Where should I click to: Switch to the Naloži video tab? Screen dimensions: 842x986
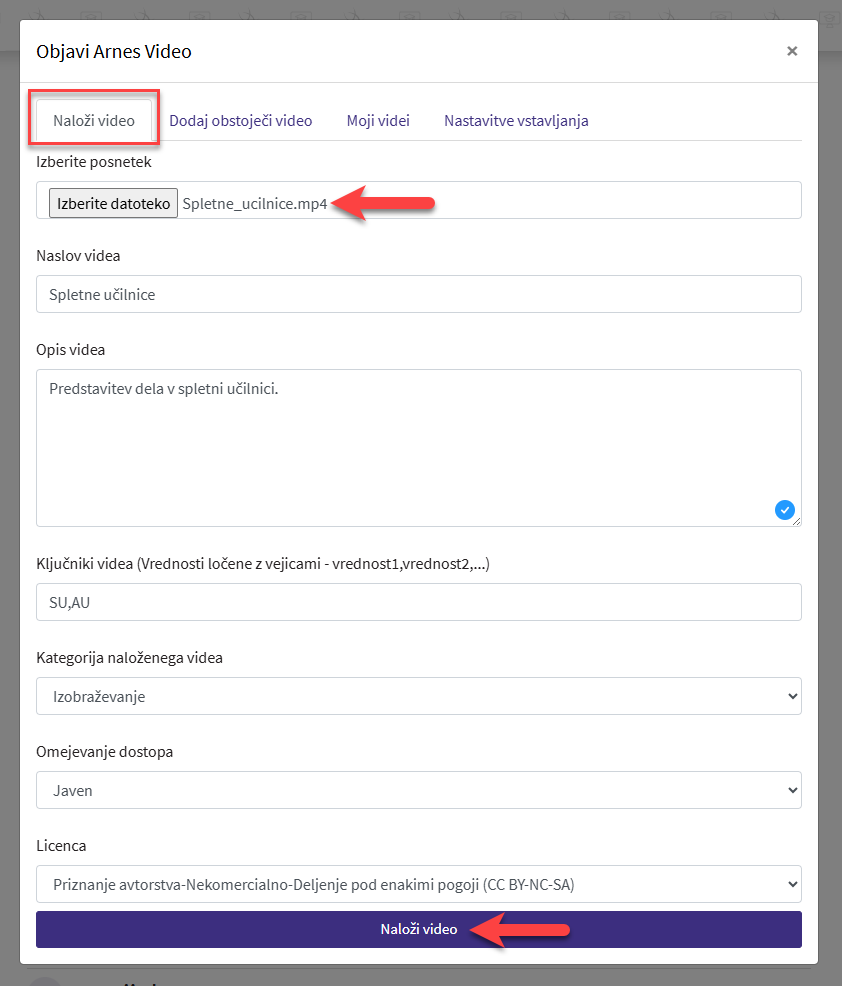[x=94, y=120]
